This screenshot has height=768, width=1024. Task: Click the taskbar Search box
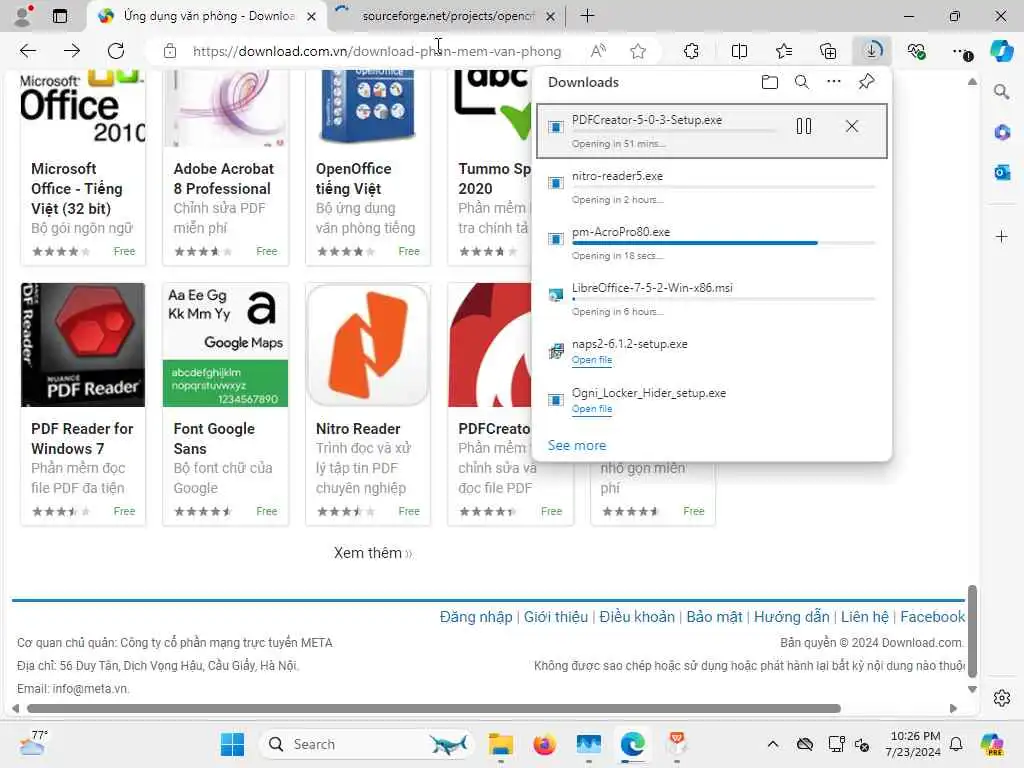click(368, 744)
